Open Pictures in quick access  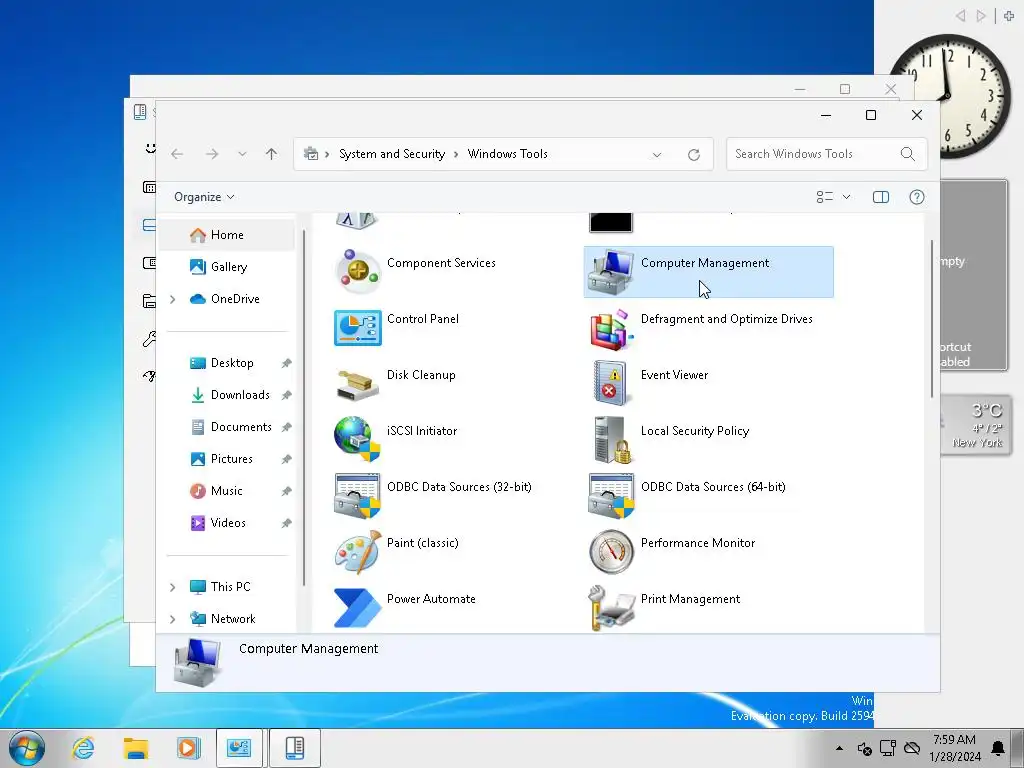click(x=227, y=459)
